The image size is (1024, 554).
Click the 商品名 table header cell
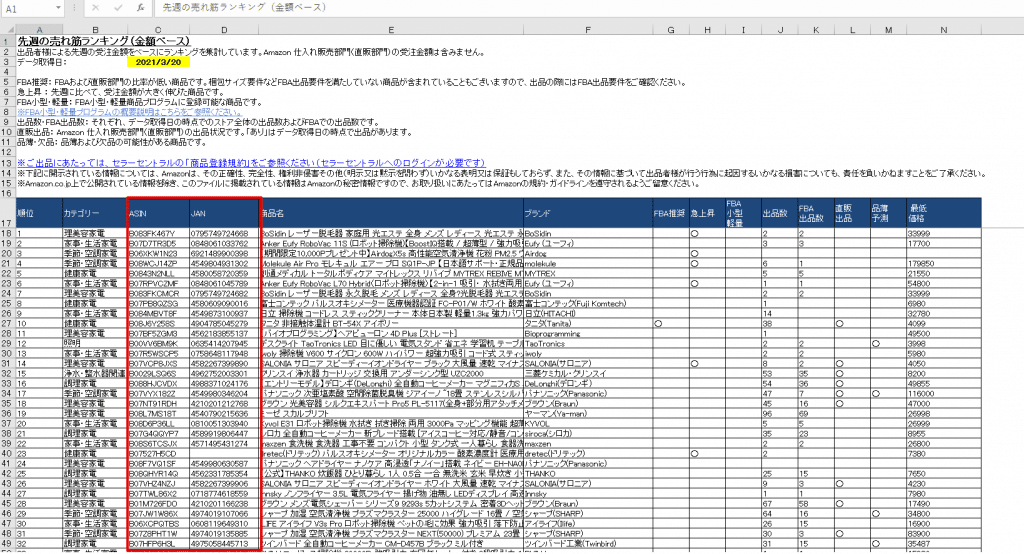click(x=390, y=213)
